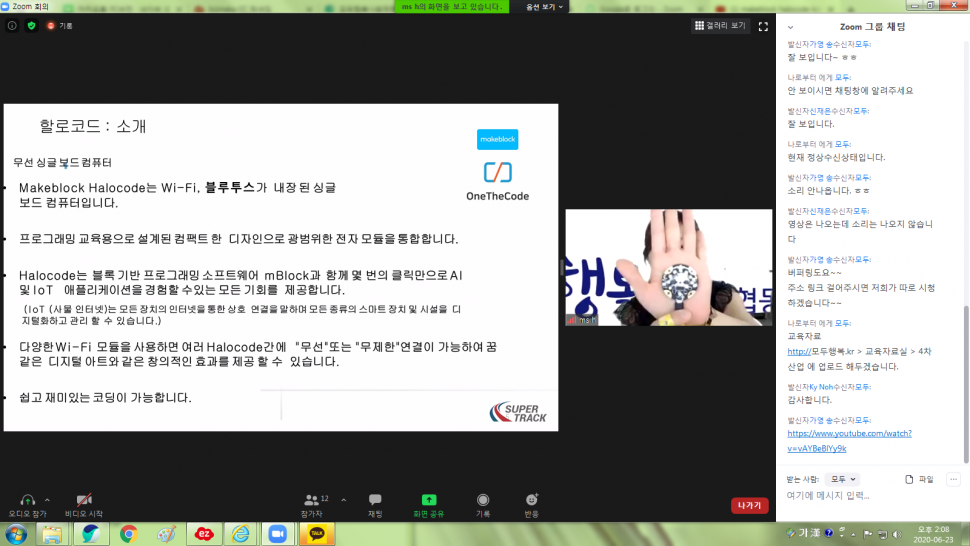Click 'ms h의 화면을 보고 있습니다' banner
Viewport: 970px width, 546px height.
pyautogui.click(x=452, y=7)
